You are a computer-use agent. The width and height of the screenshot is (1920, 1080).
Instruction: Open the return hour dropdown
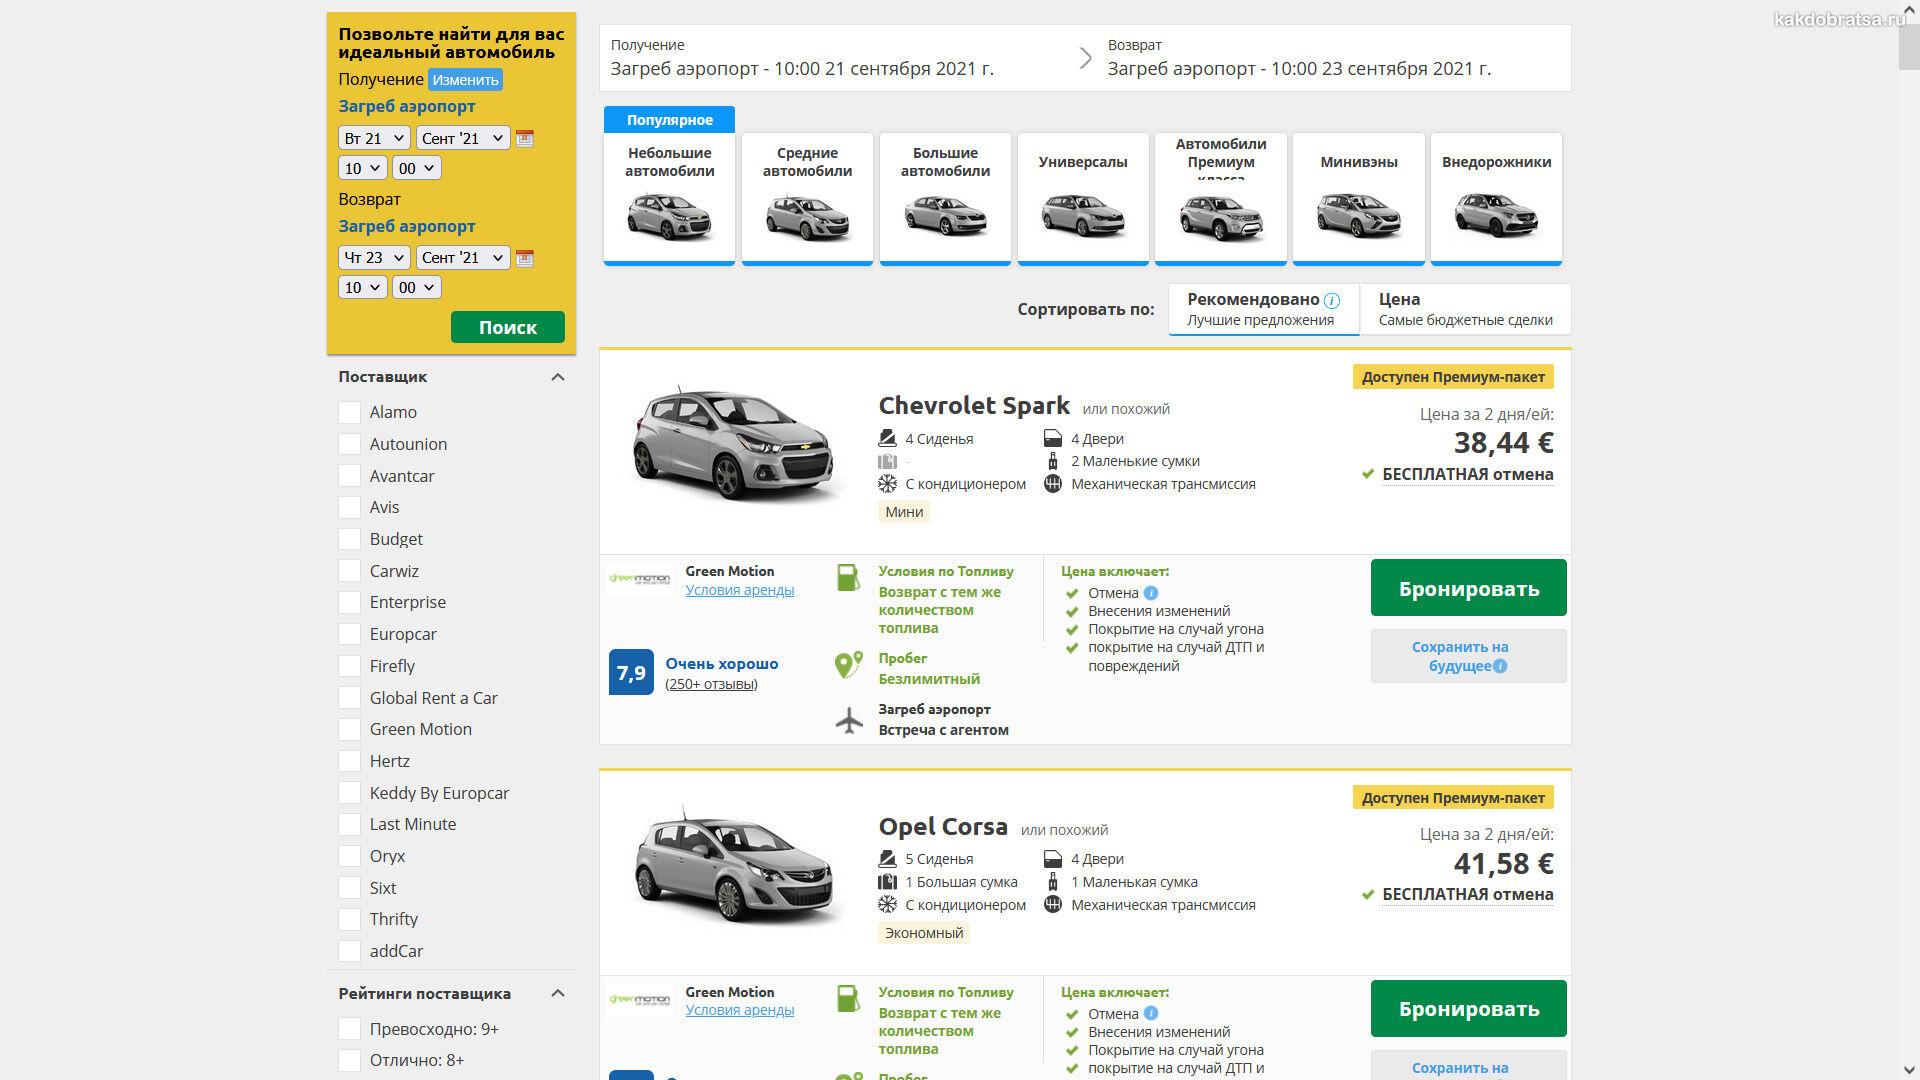tap(362, 287)
